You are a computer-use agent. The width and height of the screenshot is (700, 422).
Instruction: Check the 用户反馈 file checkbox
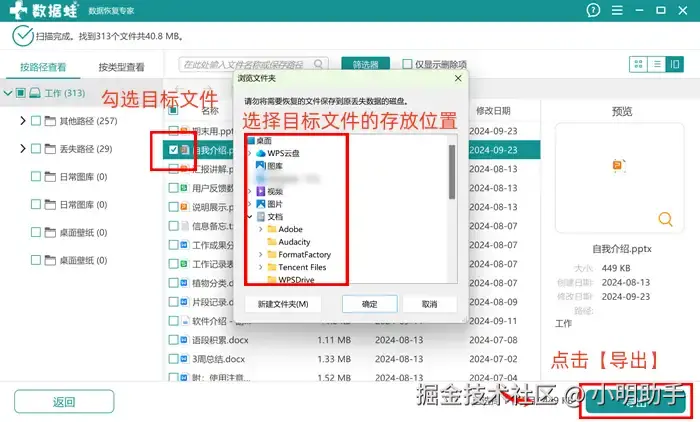173,188
